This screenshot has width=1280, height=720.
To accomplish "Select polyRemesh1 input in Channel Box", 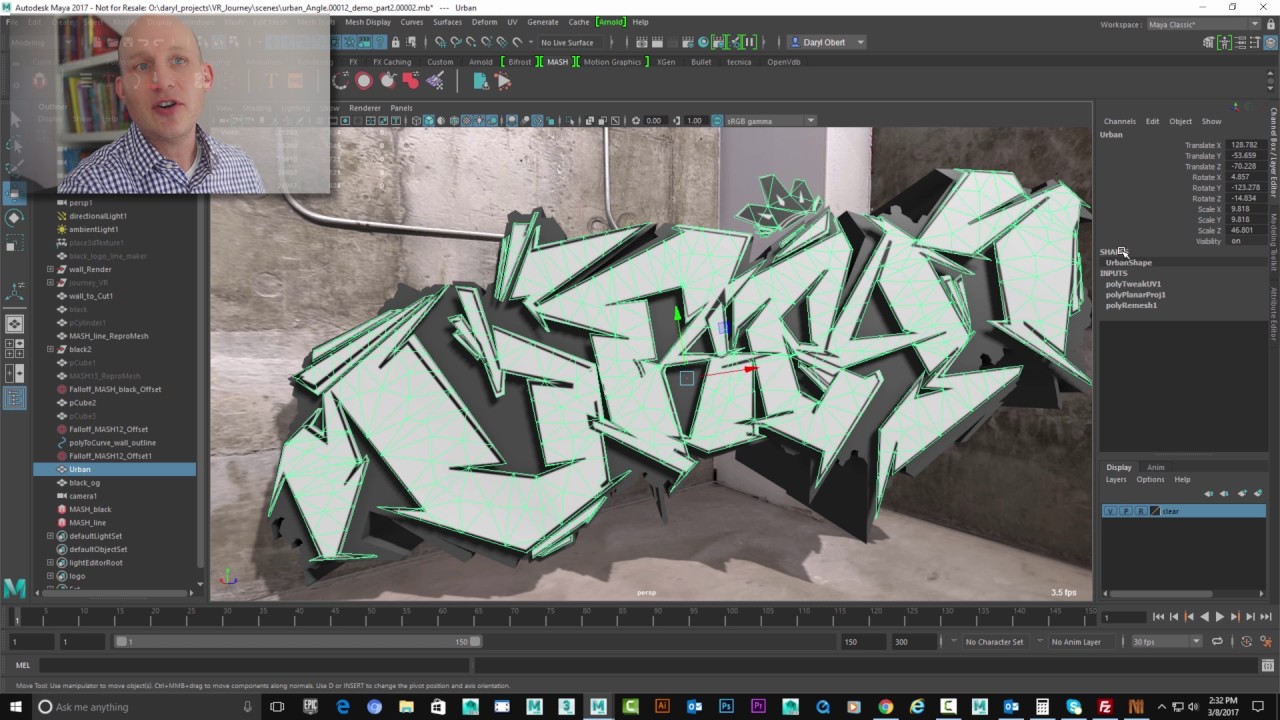I will [x=1131, y=305].
